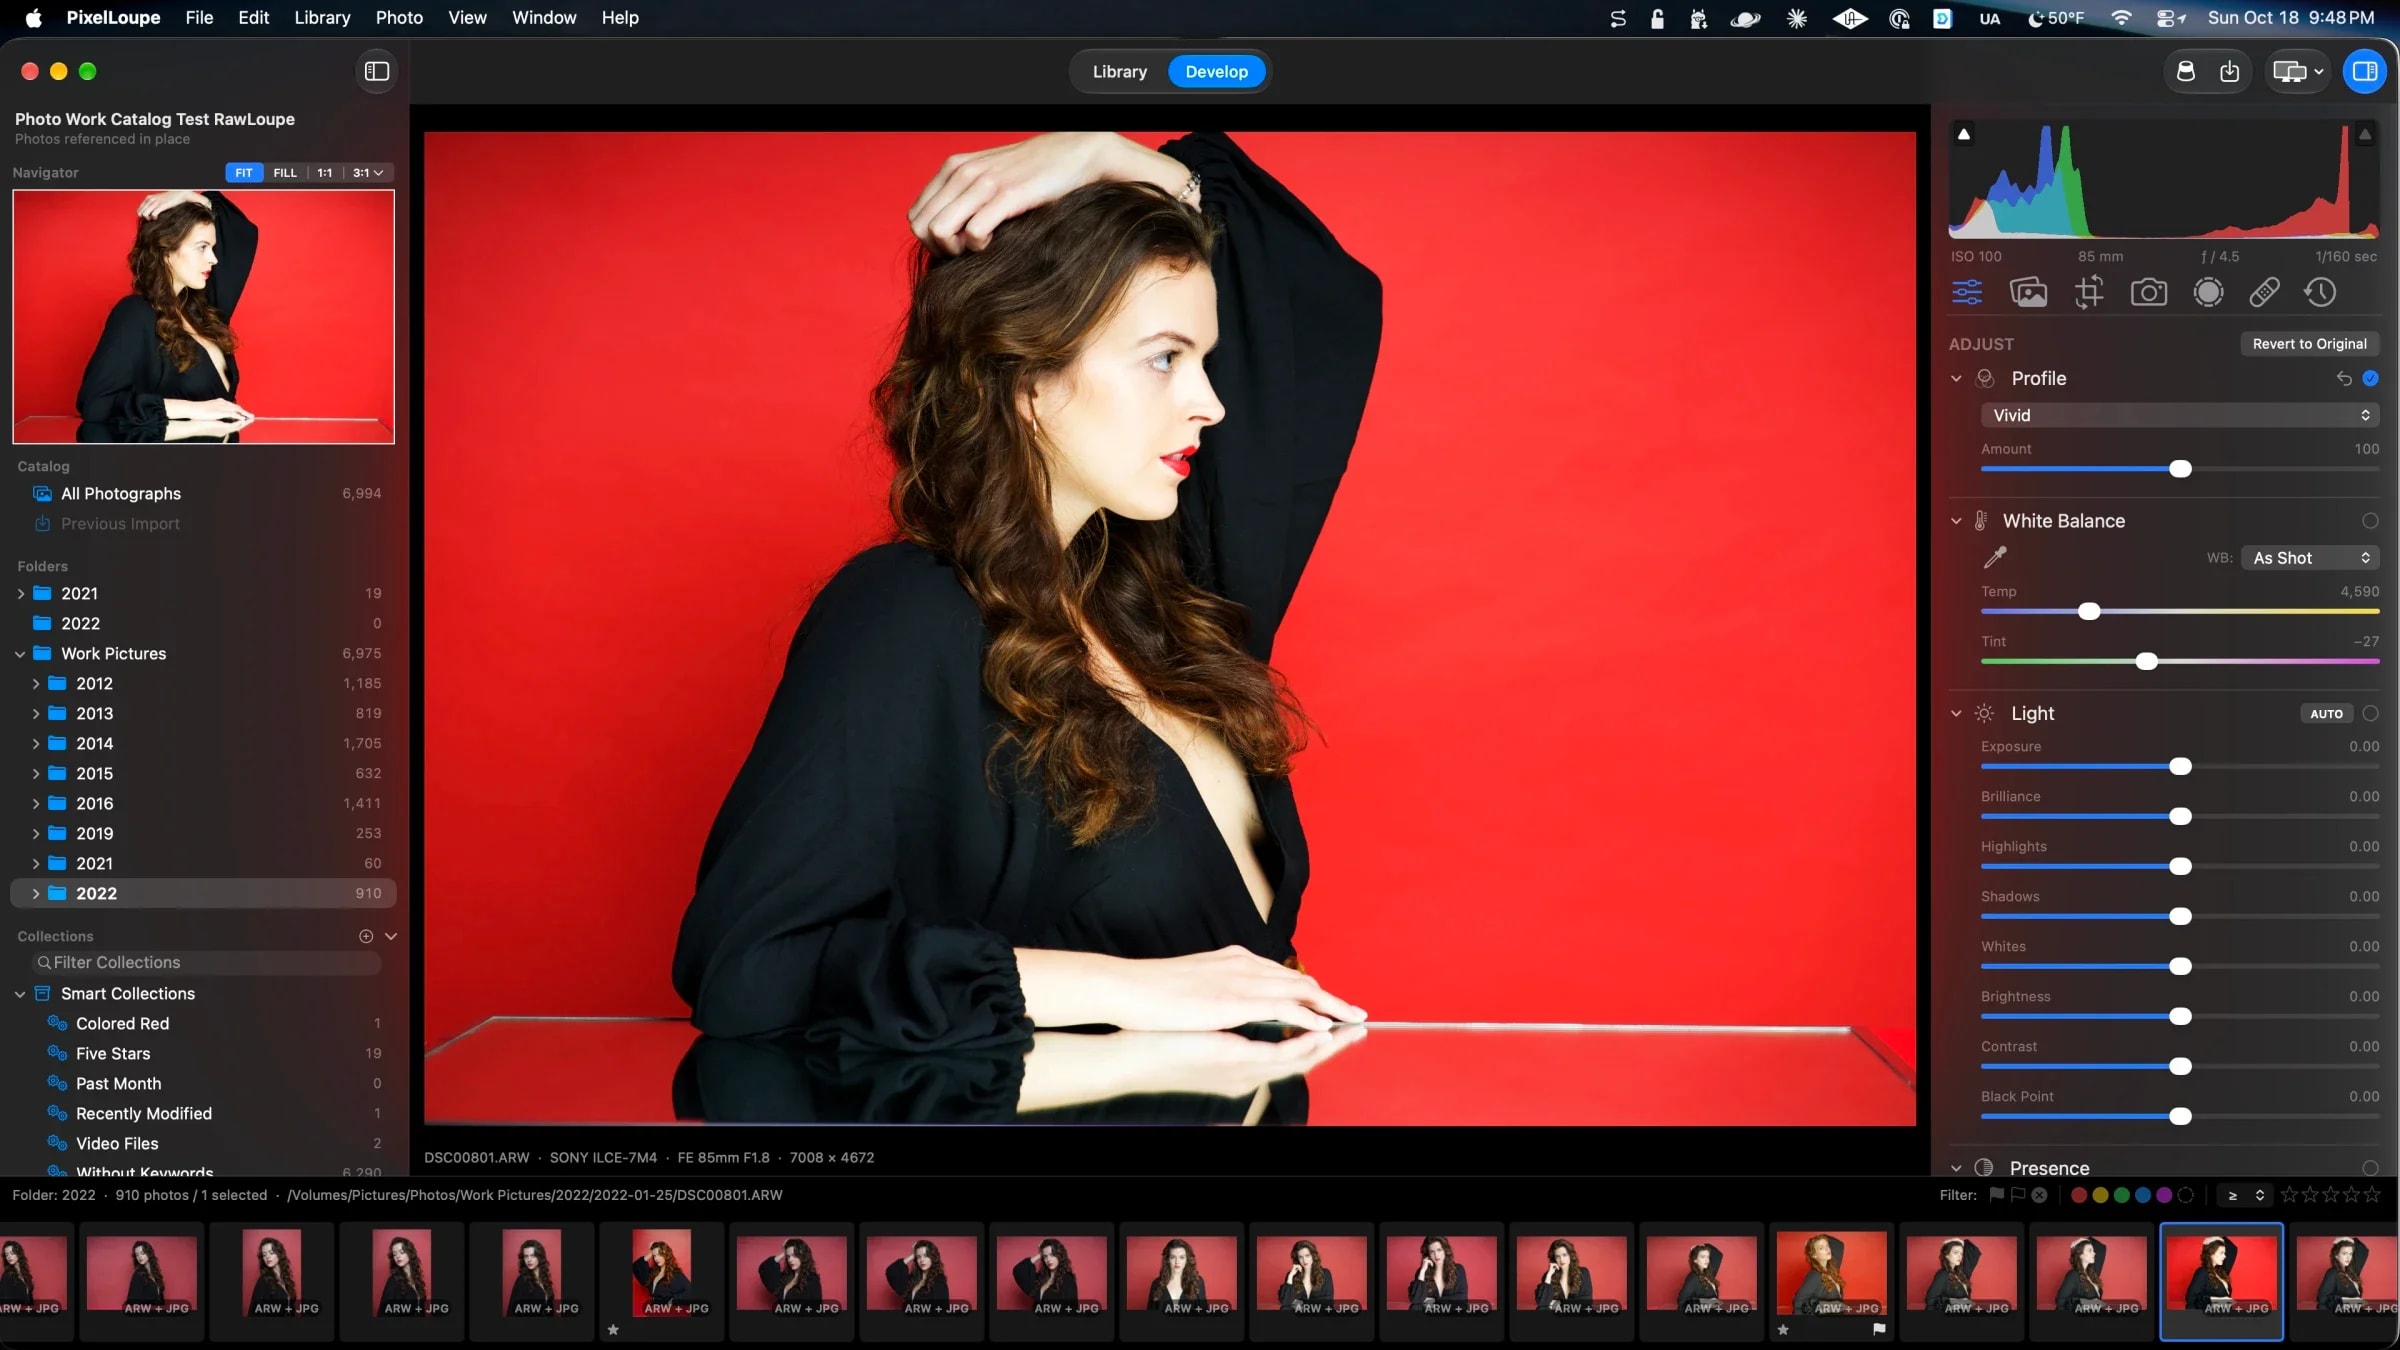Toggle the shadow clipping triangle in histogram
2400x1350 pixels.
(x=1964, y=134)
